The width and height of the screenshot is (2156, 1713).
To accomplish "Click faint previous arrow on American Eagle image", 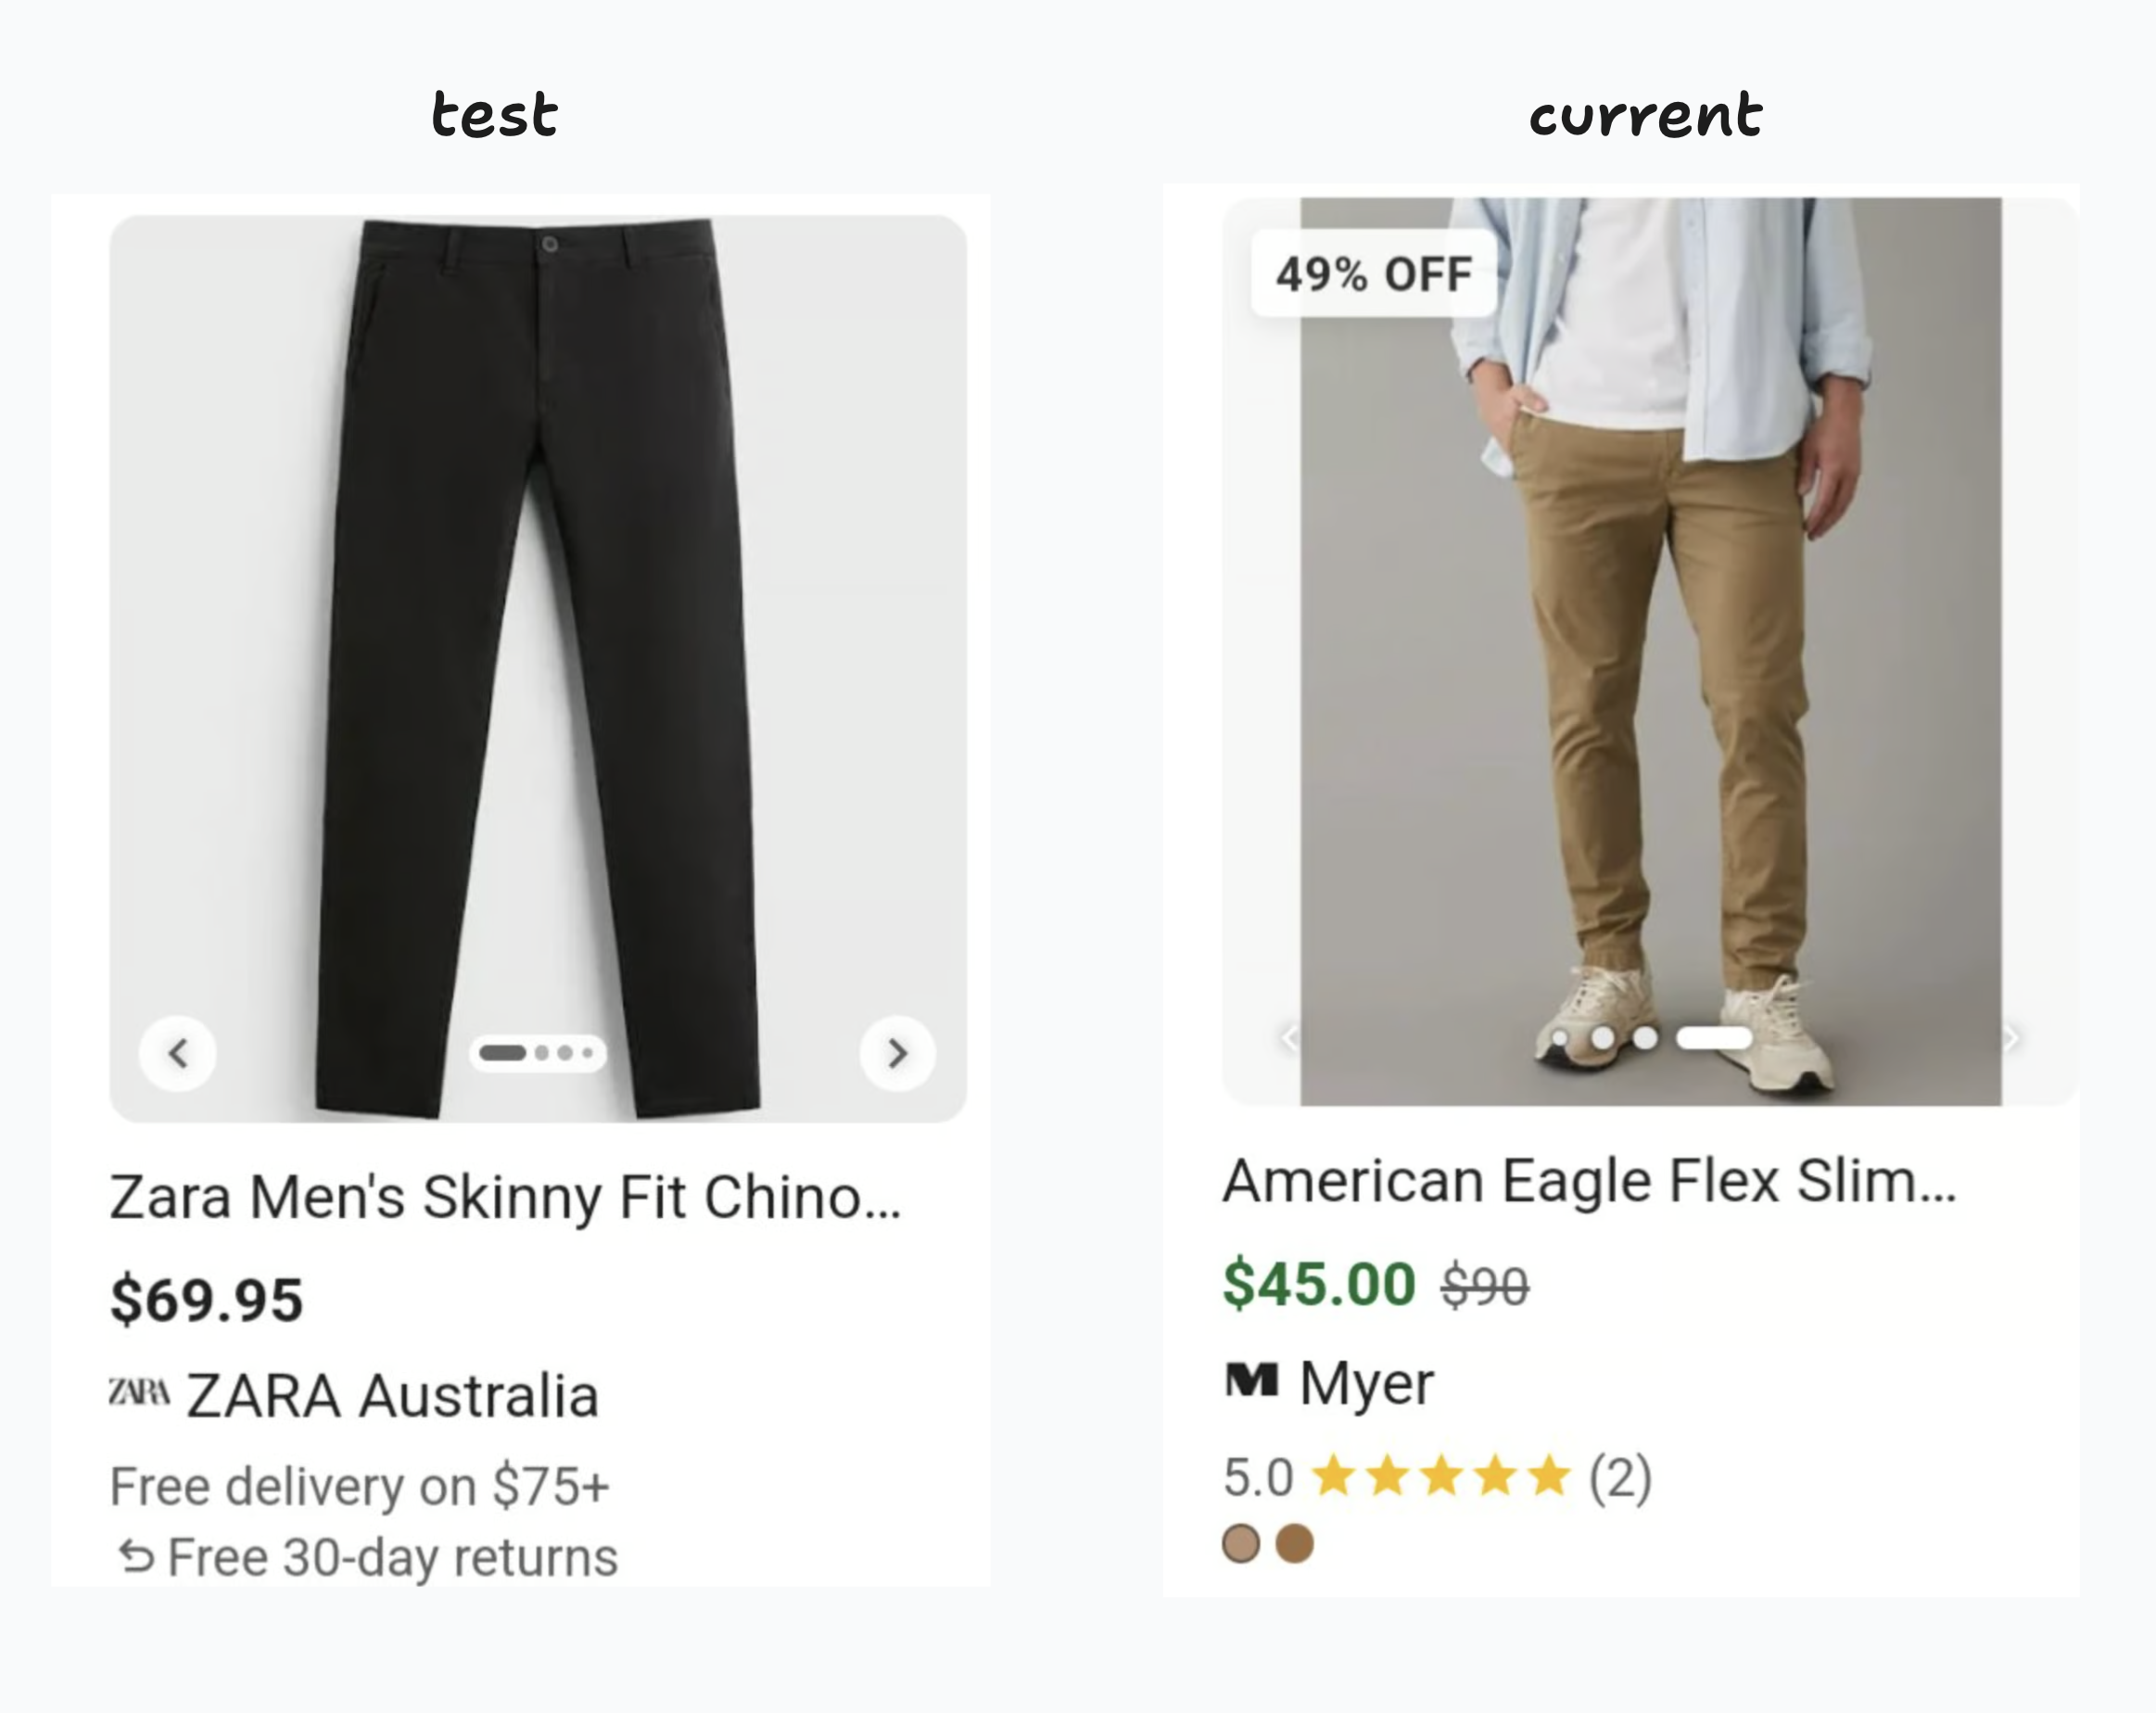I will pyautogui.click(x=1289, y=1038).
